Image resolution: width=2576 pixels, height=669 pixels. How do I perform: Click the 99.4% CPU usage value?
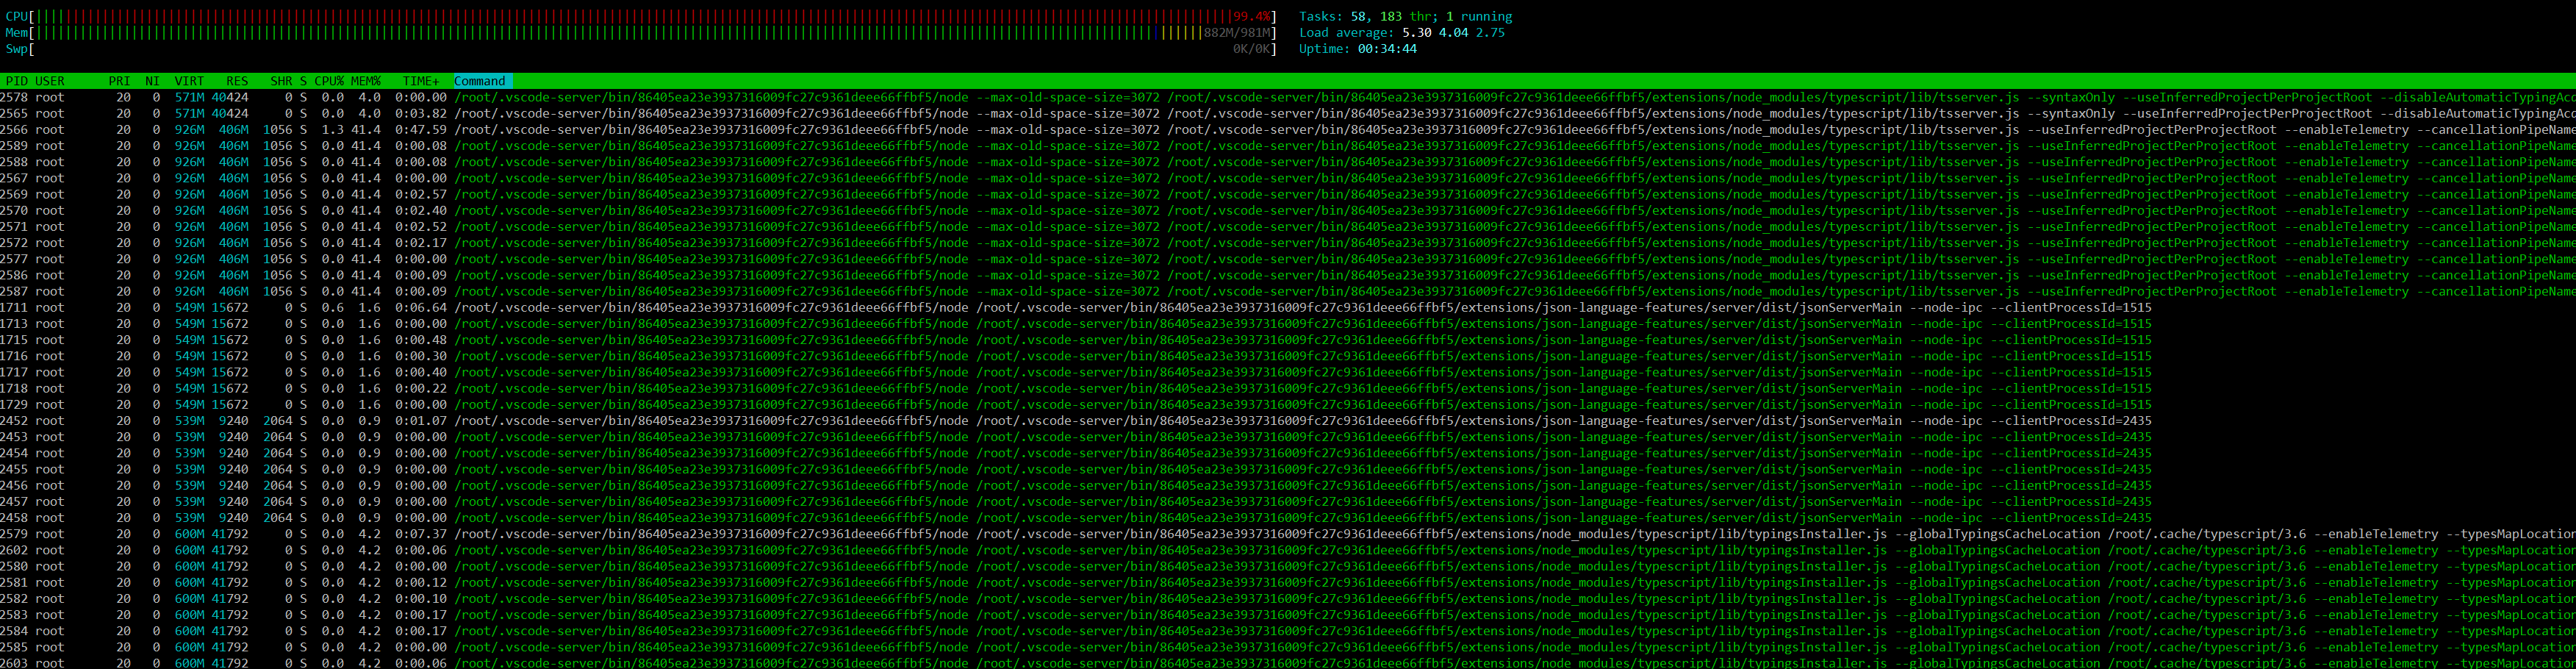click(x=1251, y=17)
